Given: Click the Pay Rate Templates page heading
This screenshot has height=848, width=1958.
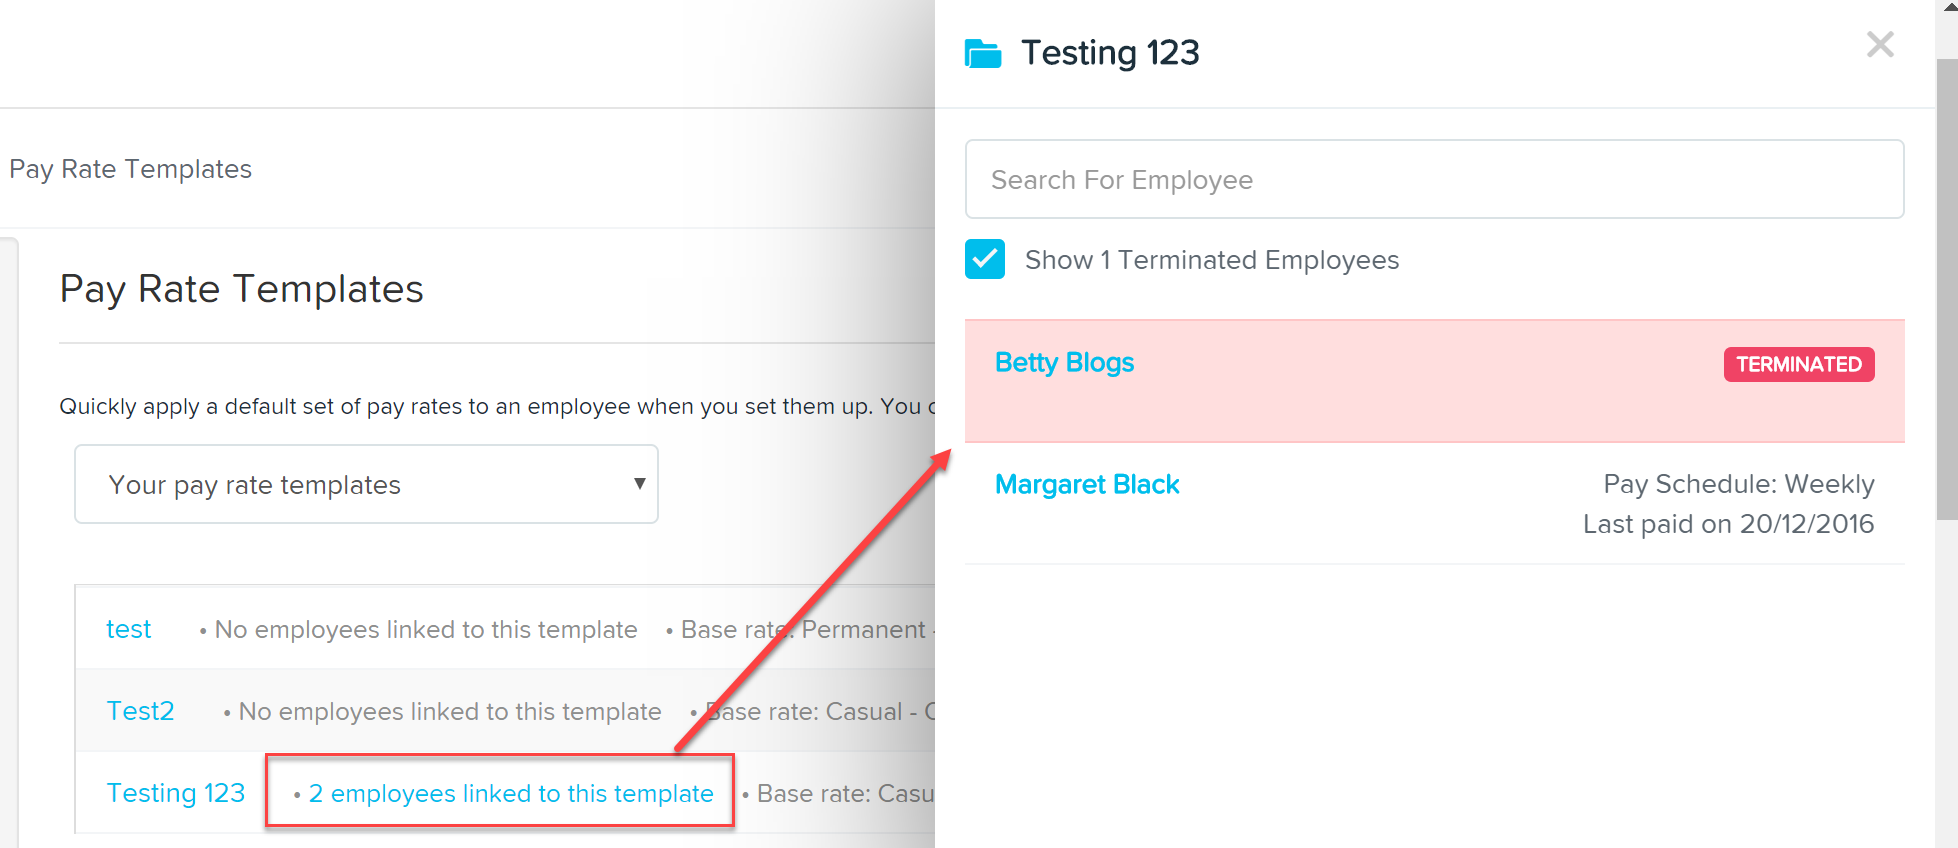Looking at the screenshot, I should [x=241, y=289].
